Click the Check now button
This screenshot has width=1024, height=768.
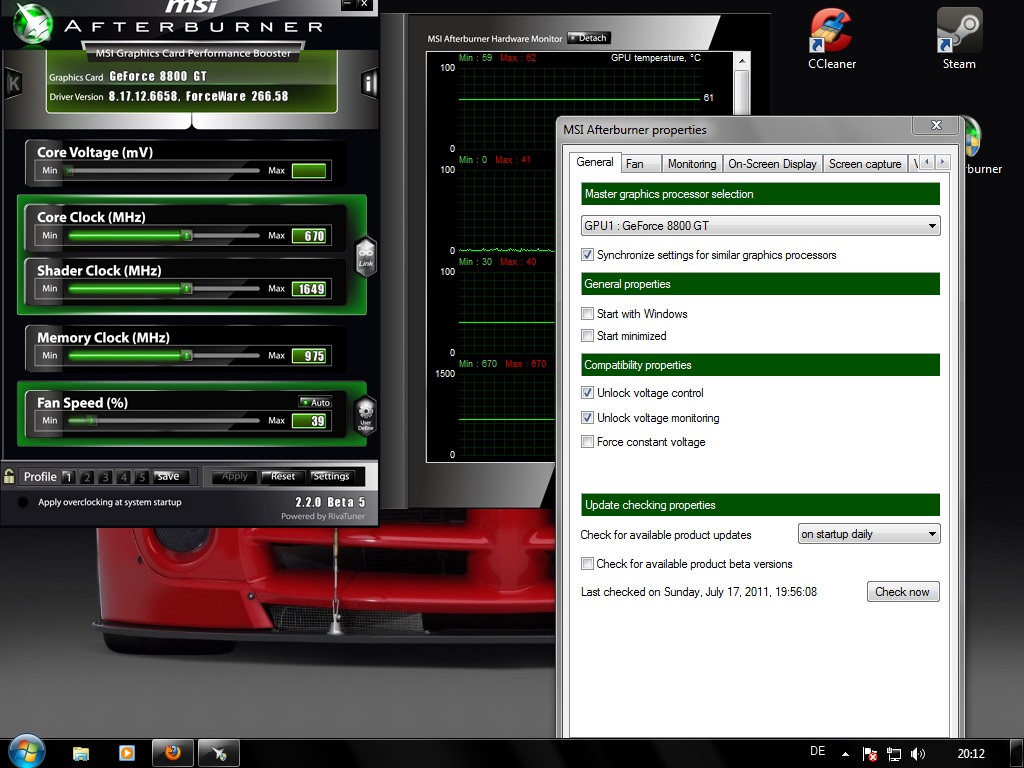click(x=903, y=592)
